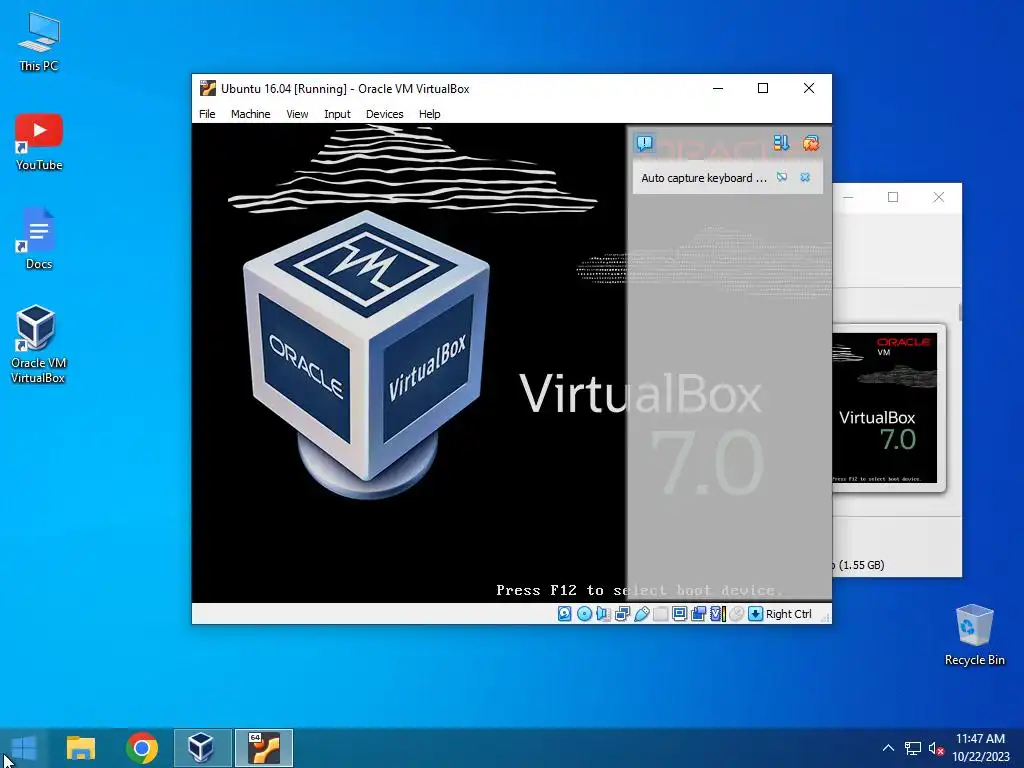Click the VM window title bar icon
Viewport: 1024px width, 768px height.
click(x=208, y=88)
